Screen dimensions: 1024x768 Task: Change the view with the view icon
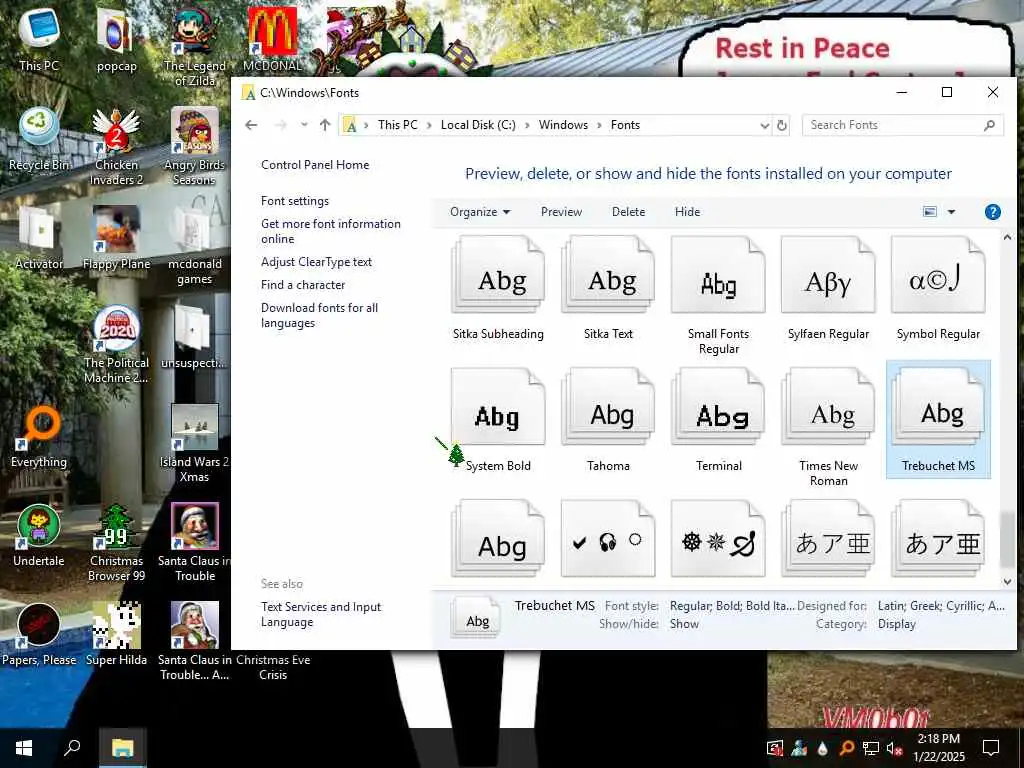(930, 212)
